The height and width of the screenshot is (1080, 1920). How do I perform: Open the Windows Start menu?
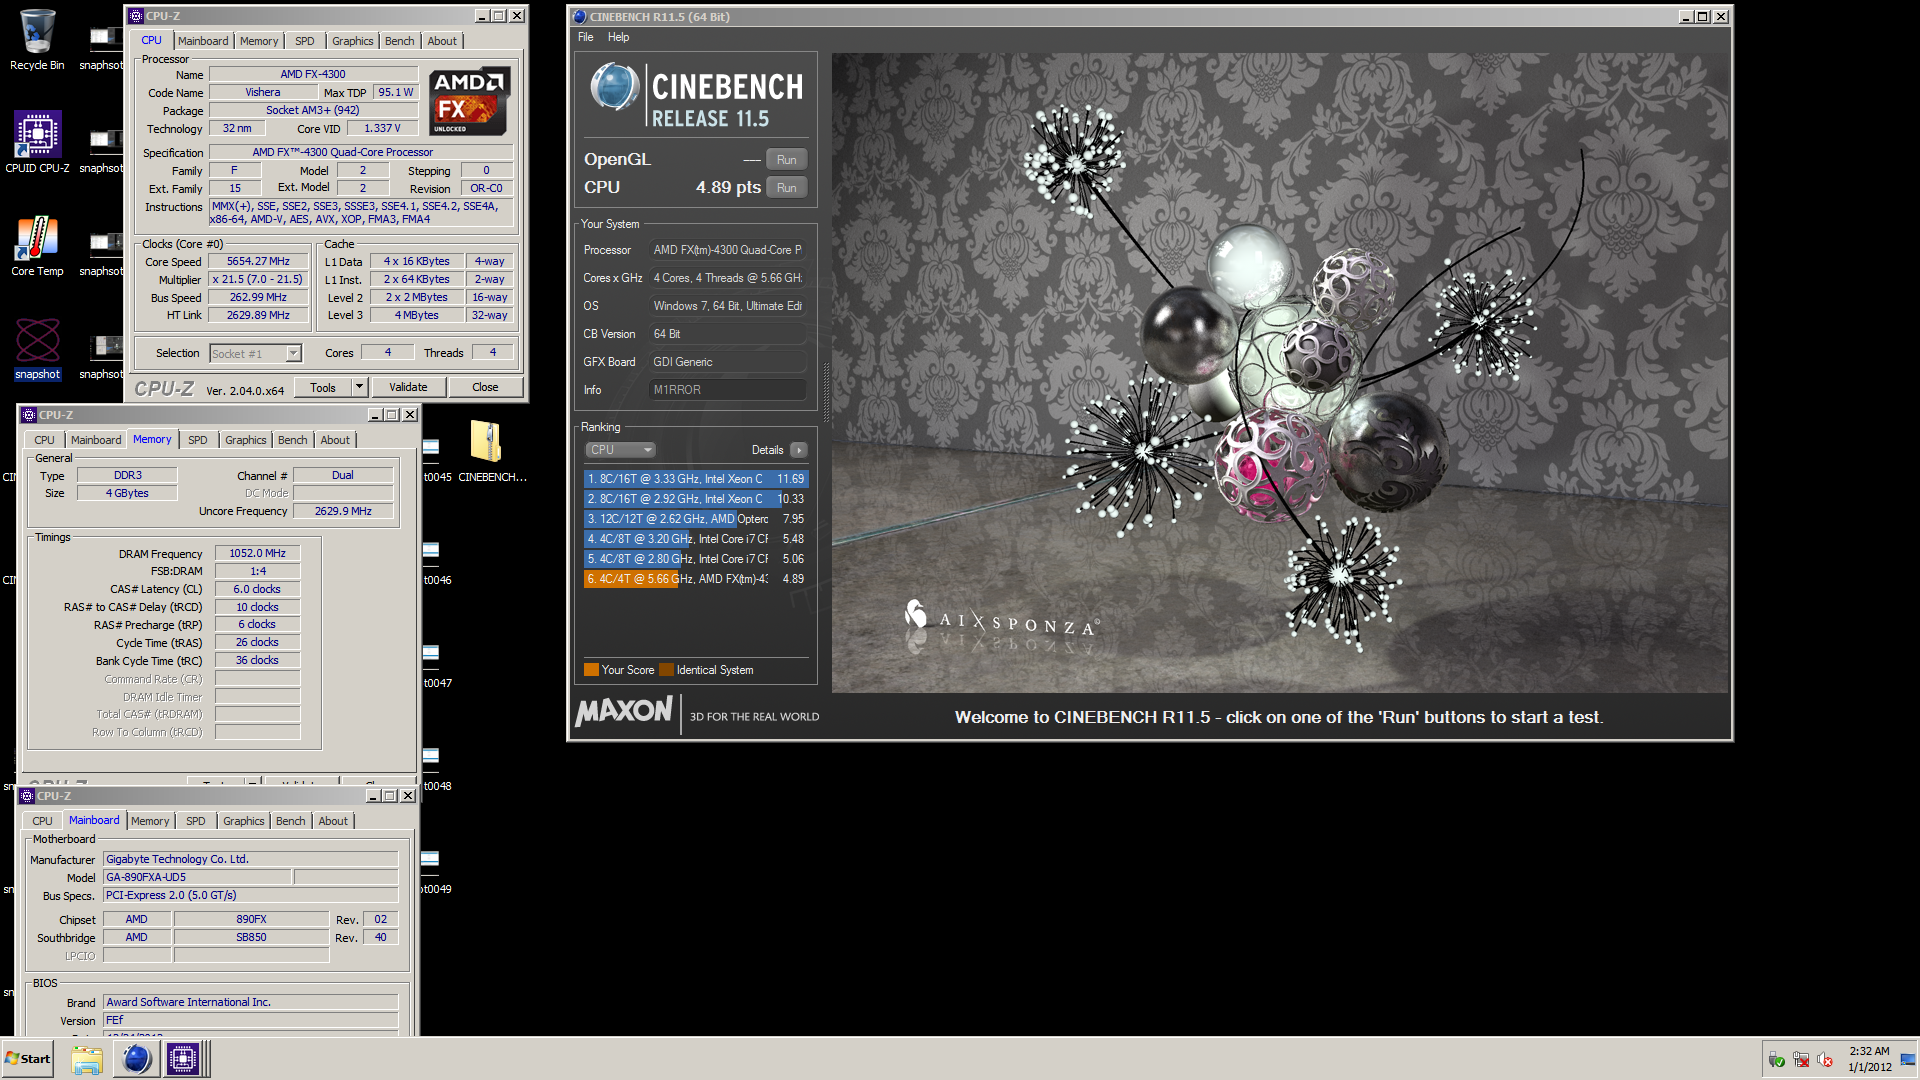(x=28, y=1059)
